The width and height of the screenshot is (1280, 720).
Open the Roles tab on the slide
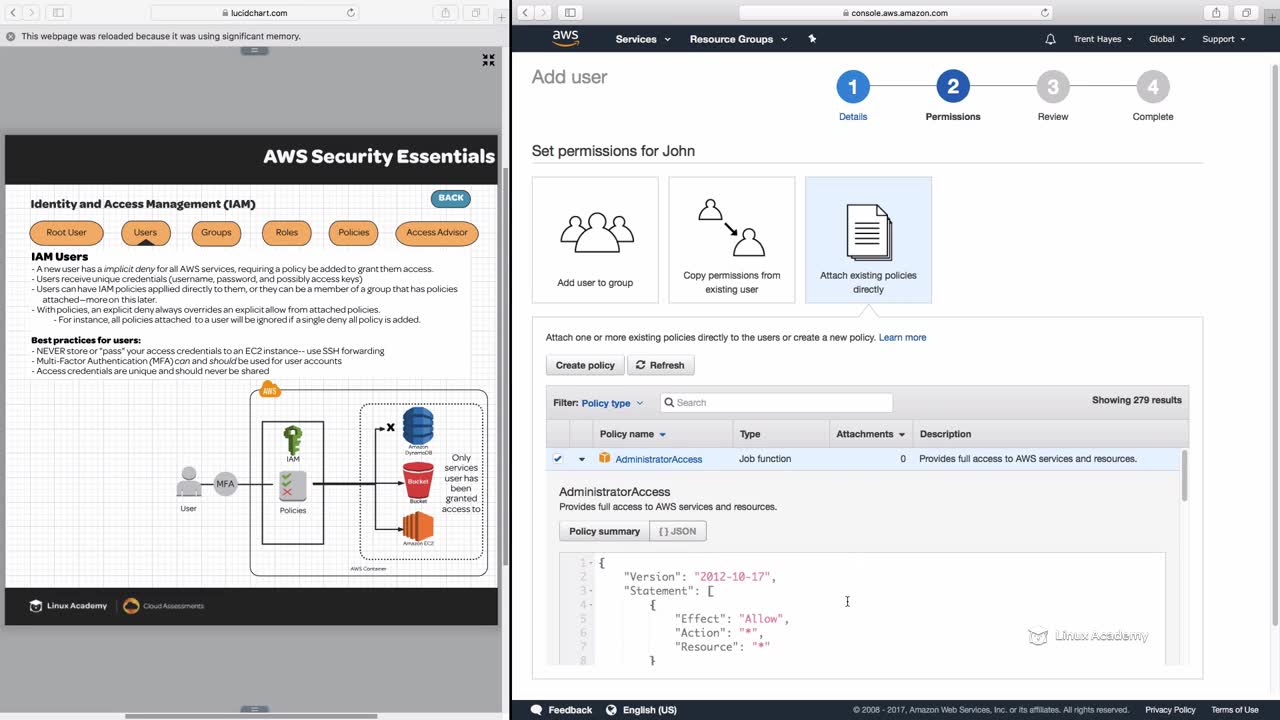(x=287, y=233)
